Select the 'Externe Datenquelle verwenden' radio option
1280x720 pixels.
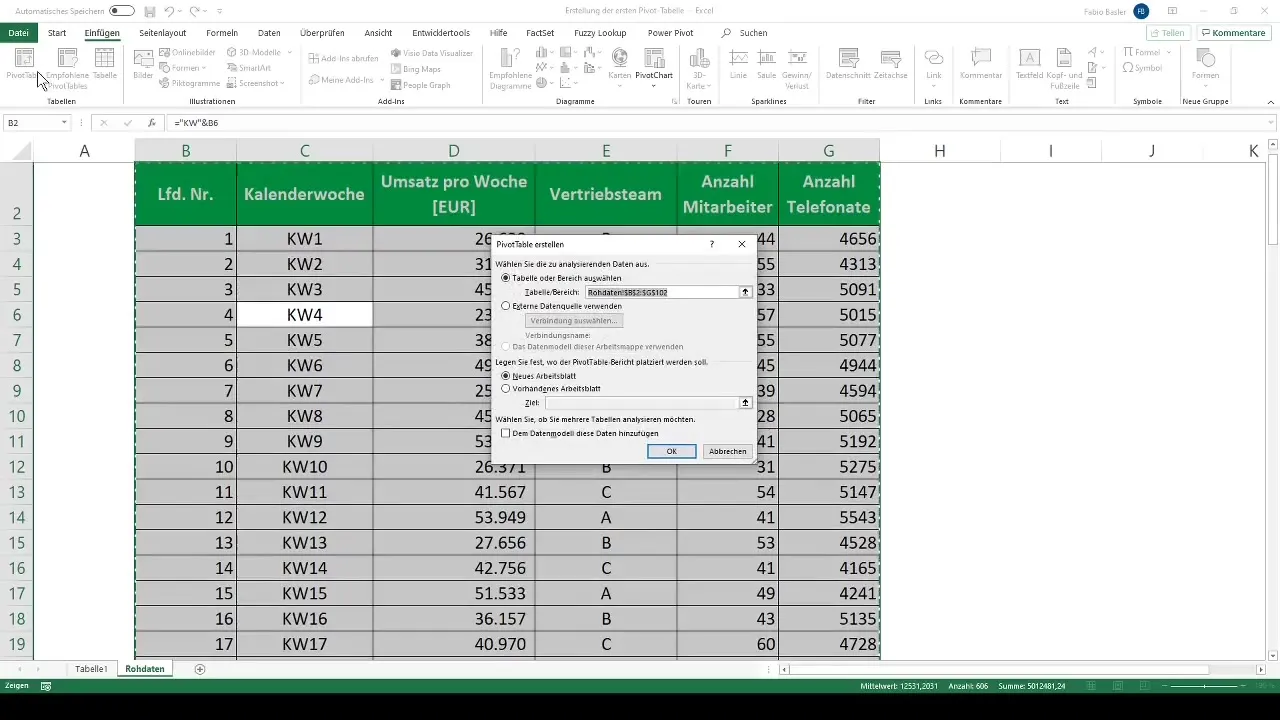(x=506, y=306)
